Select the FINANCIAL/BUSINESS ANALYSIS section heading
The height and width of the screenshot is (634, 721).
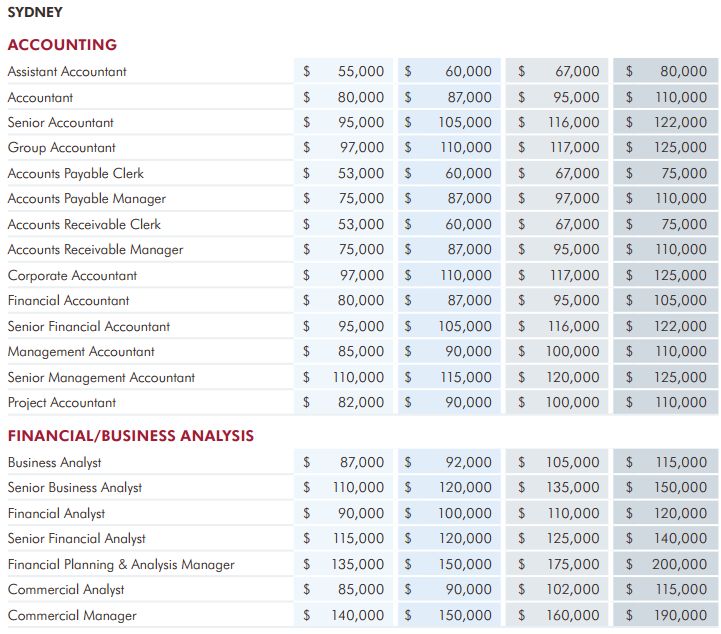point(131,435)
